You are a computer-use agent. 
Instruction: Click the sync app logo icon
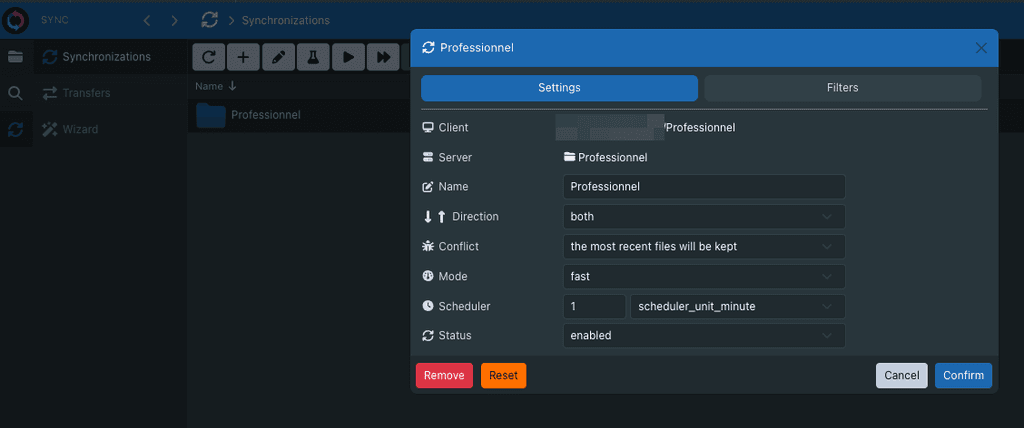pos(16,20)
